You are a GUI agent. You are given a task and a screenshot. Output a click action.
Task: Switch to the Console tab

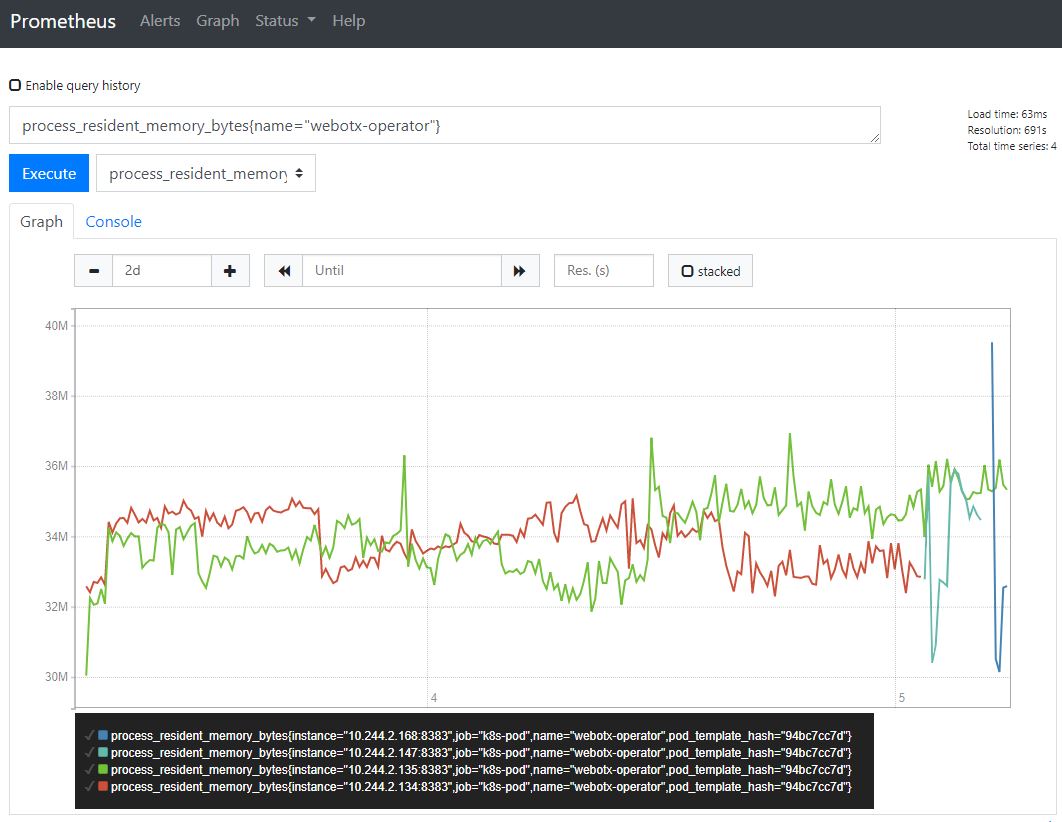coord(113,222)
